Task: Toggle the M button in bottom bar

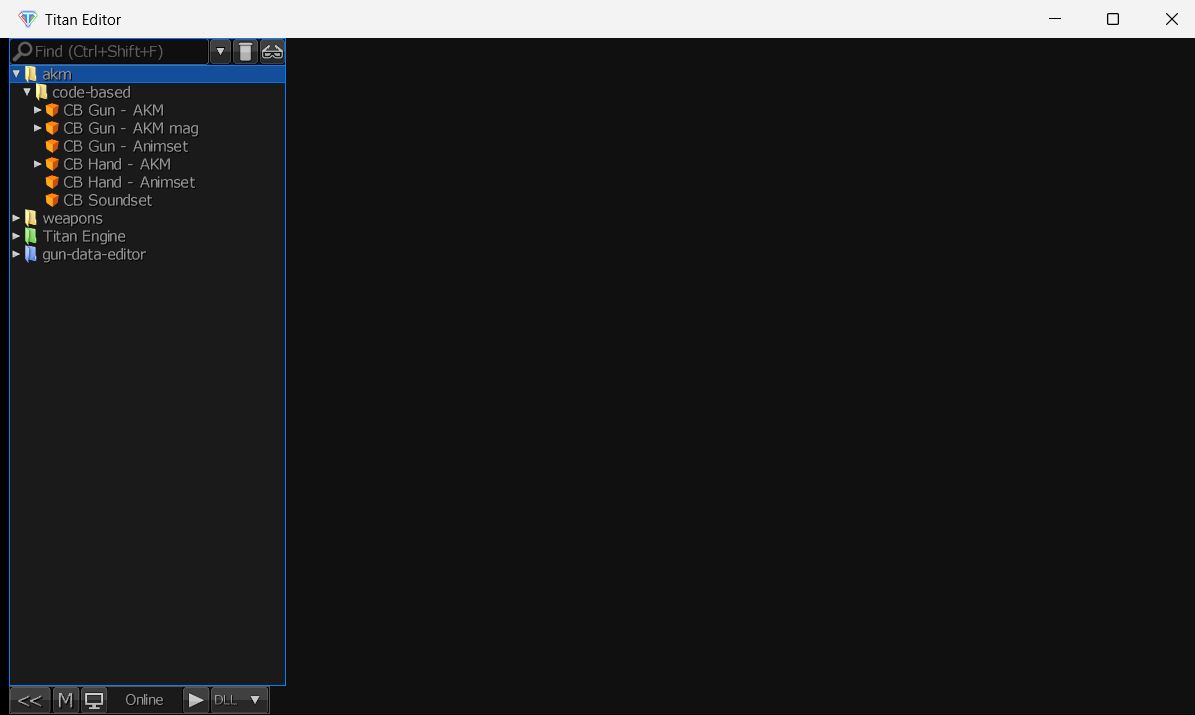Action: [66, 700]
